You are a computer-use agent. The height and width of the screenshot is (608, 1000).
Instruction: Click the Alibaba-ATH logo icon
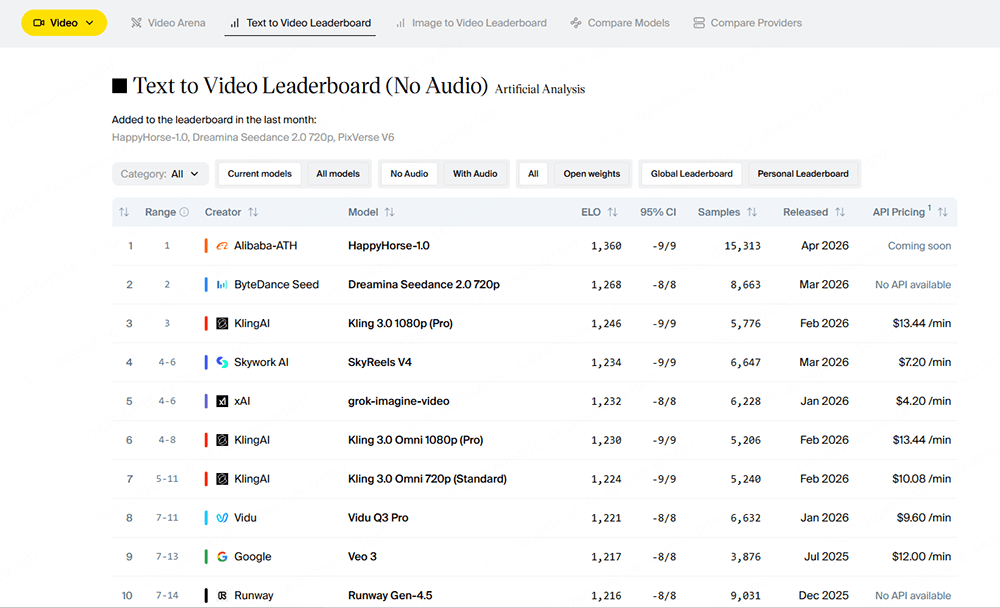(222, 246)
